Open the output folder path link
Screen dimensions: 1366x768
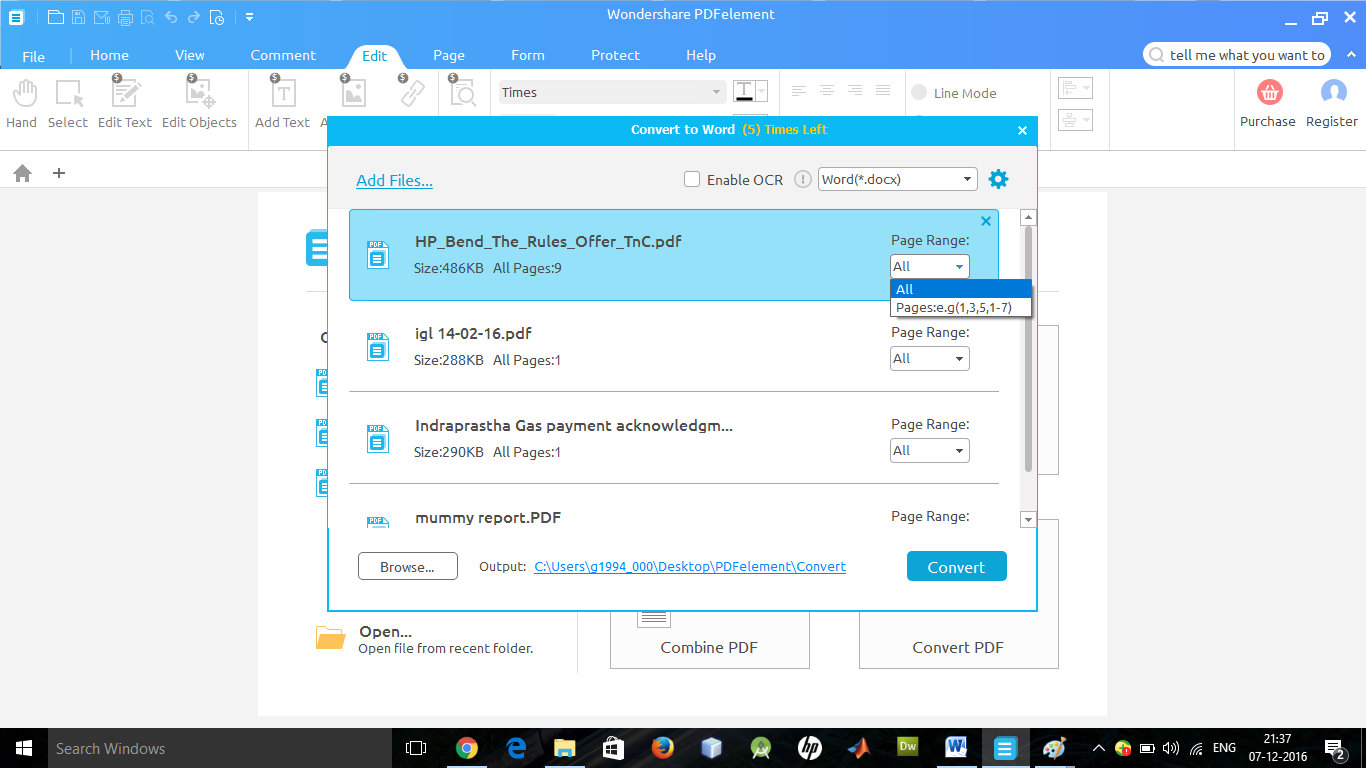tap(690, 566)
